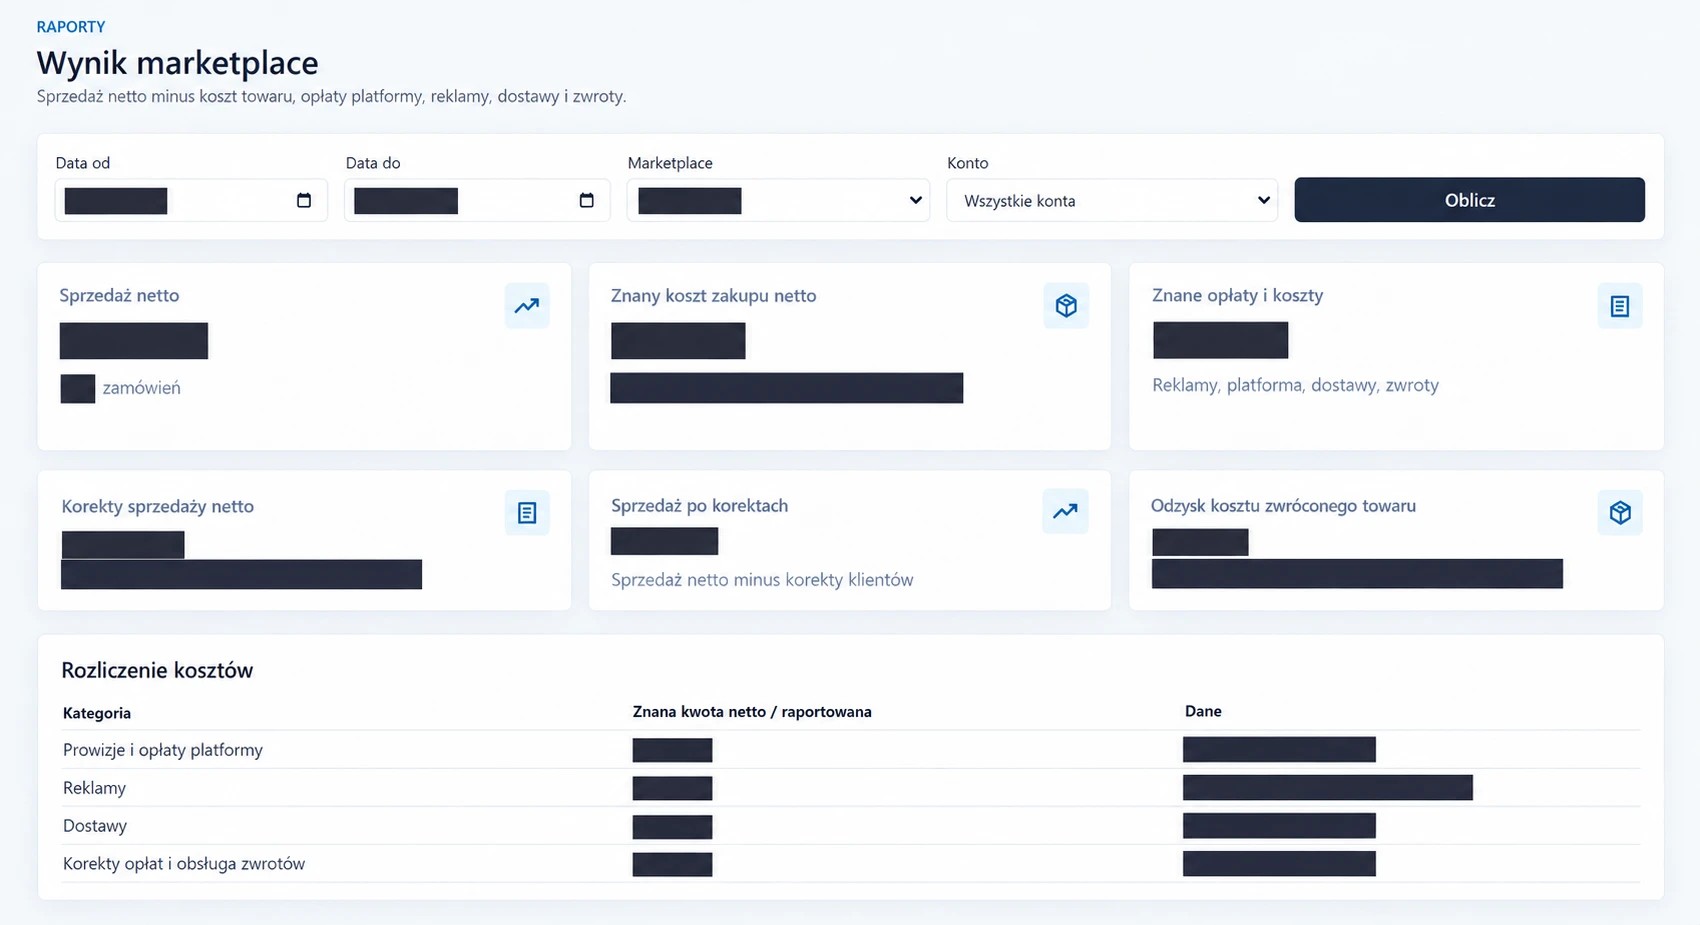Screen dimensions: 1700x925
Task: Click the RAPORTY breadcrumb label
Action: pos(71,27)
